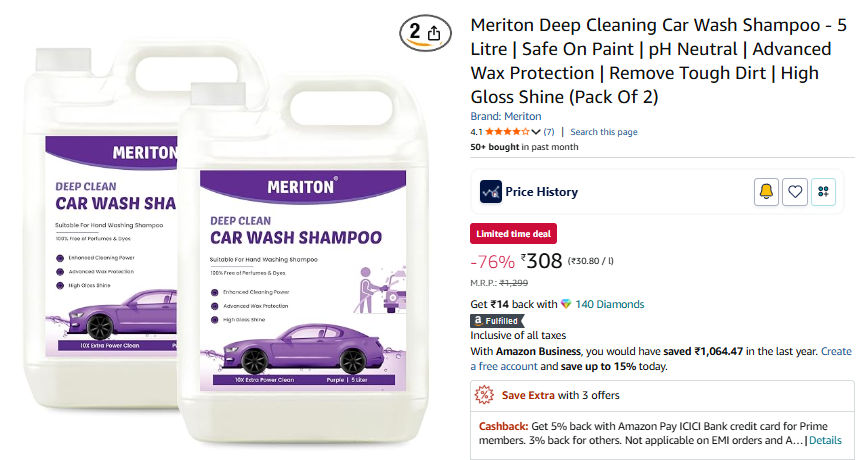
Task: Click the Limited time deal badge
Action: coord(514,234)
